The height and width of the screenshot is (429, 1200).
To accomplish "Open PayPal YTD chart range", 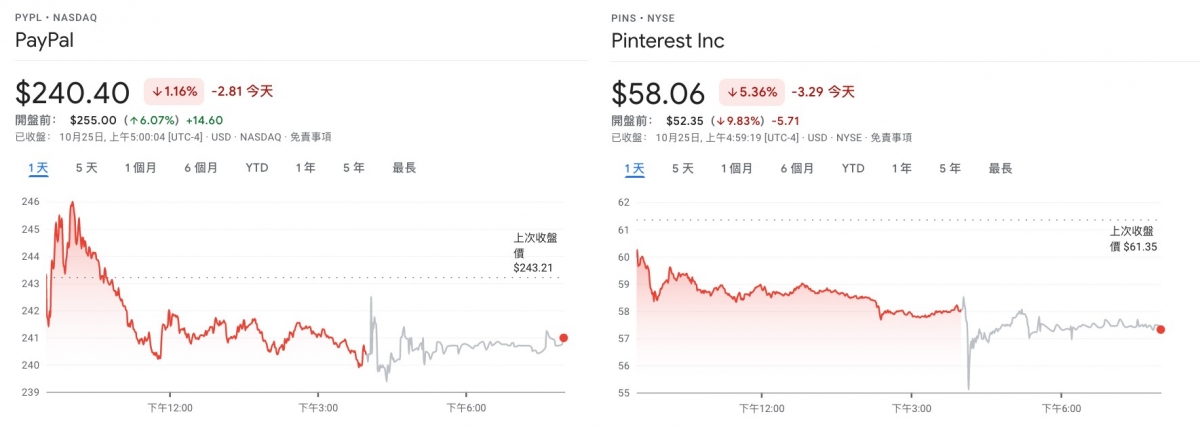I will pos(257,168).
